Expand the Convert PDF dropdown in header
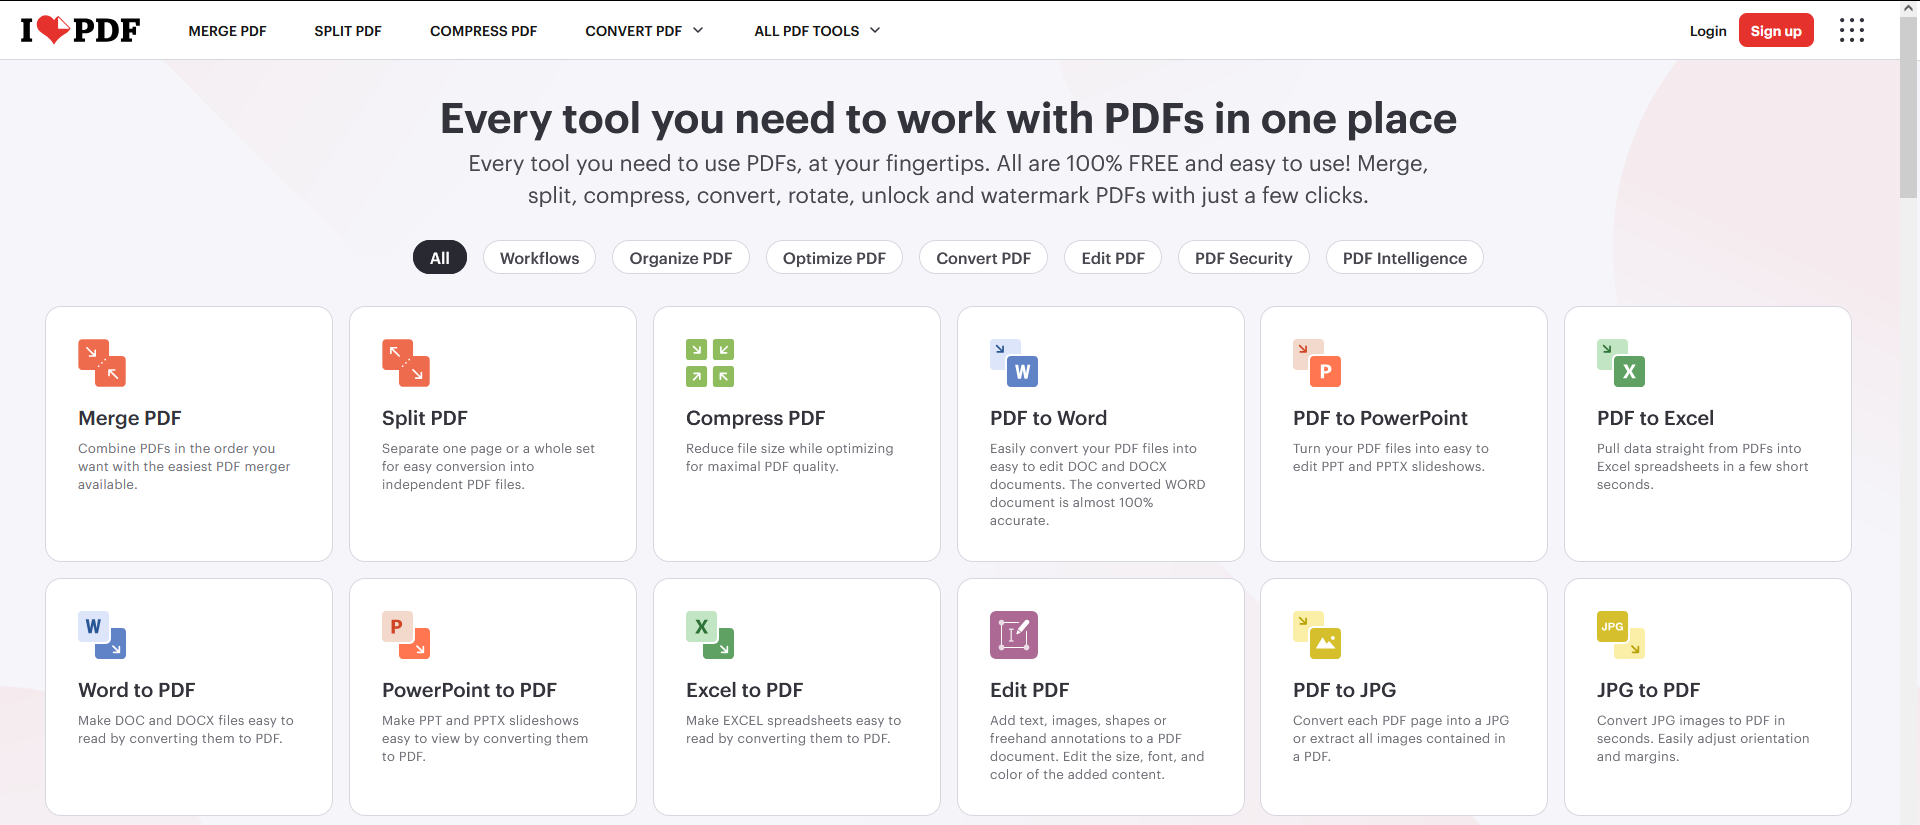 644,31
